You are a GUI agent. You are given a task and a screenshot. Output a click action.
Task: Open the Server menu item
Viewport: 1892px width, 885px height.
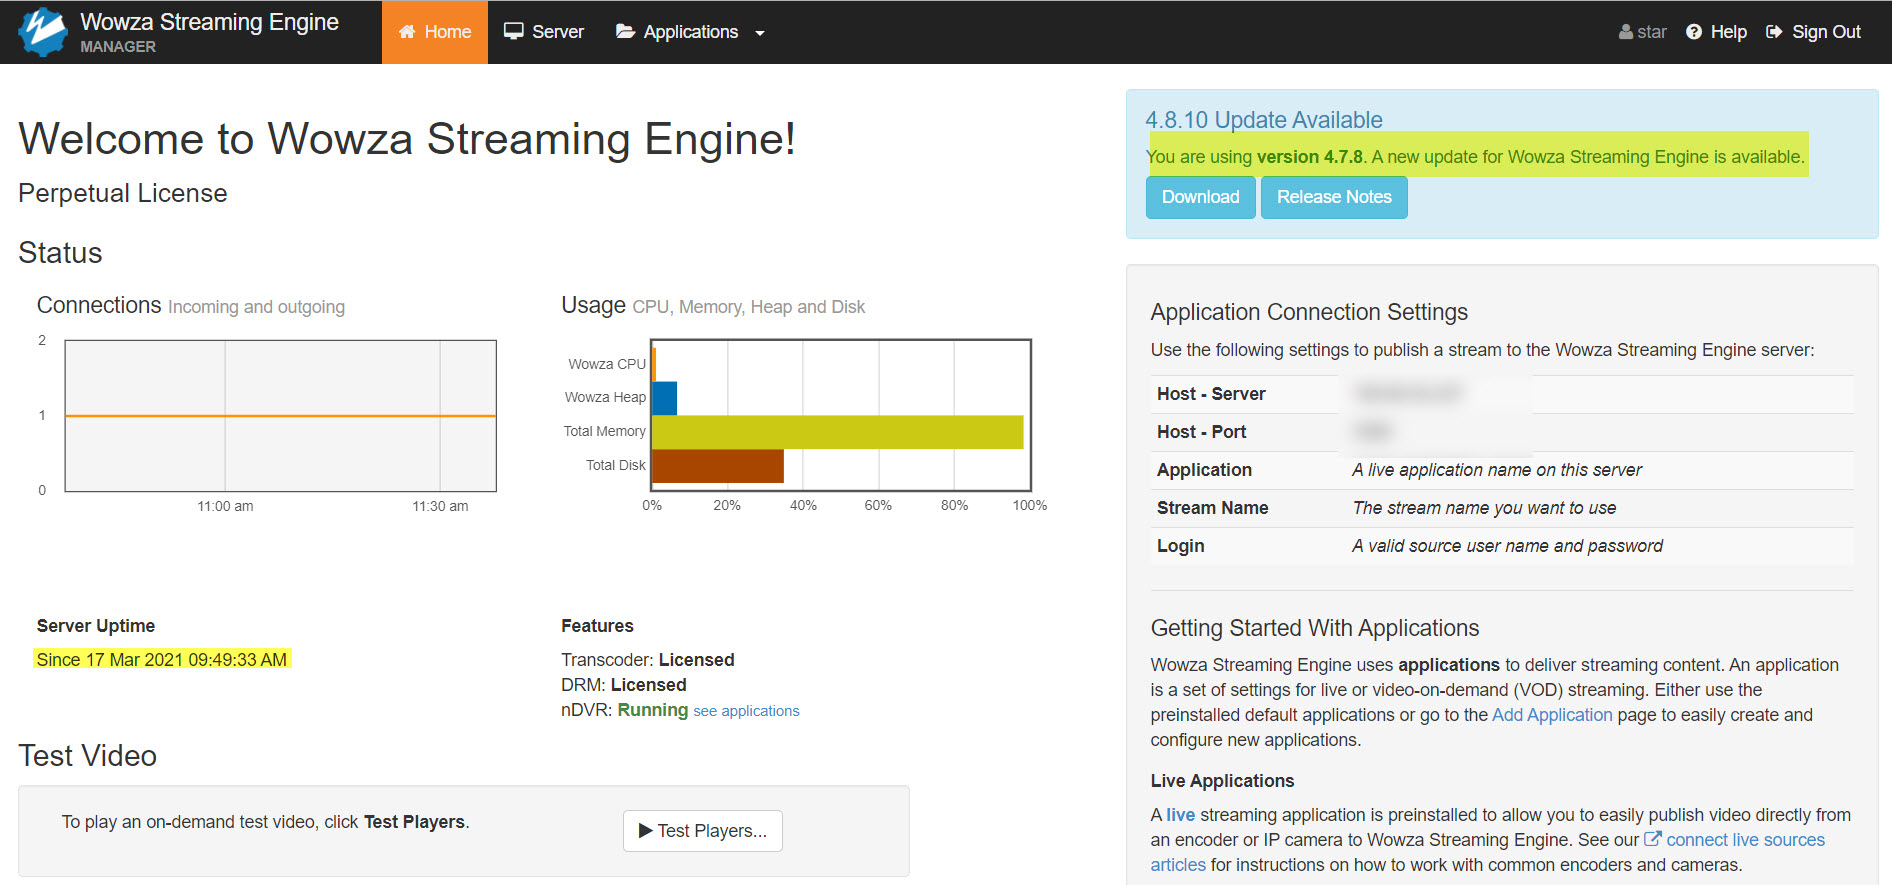pyautogui.click(x=544, y=32)
